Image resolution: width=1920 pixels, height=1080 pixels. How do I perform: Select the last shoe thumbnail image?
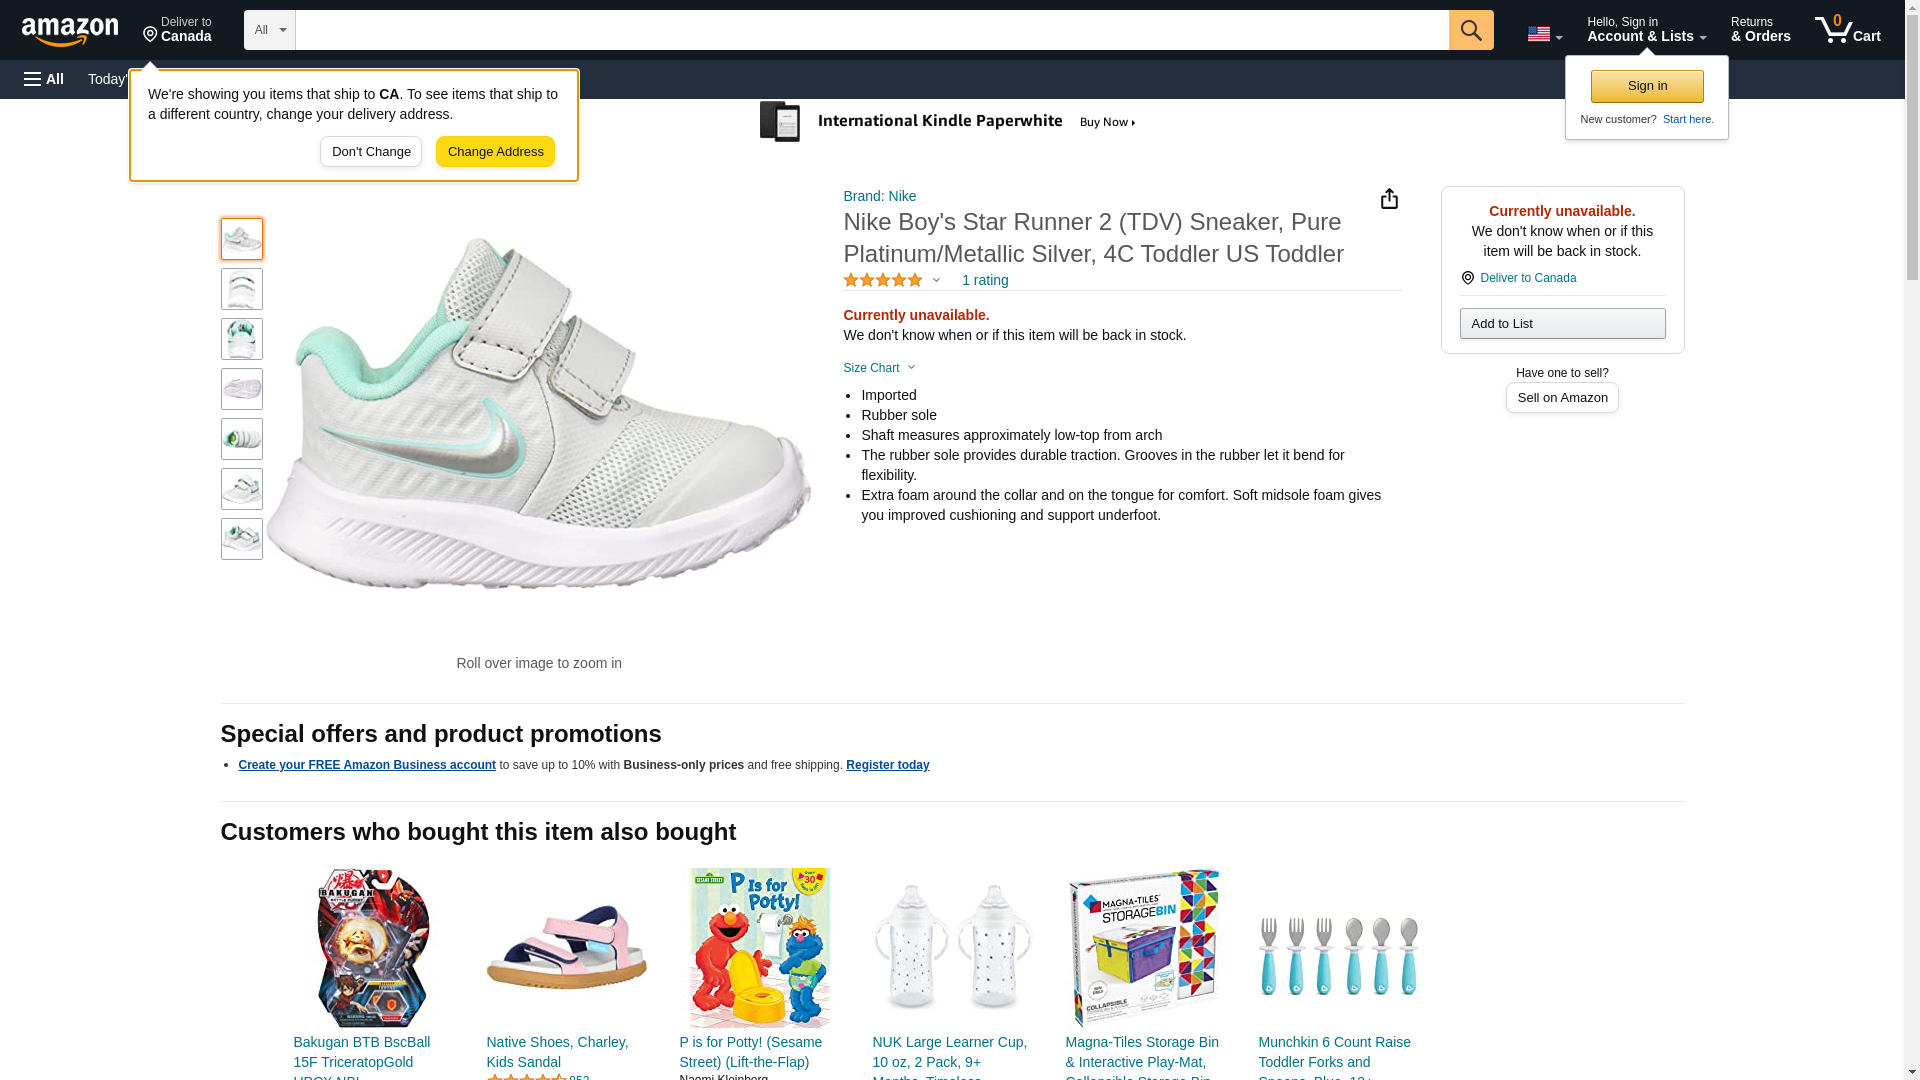(x=242, y=539)
